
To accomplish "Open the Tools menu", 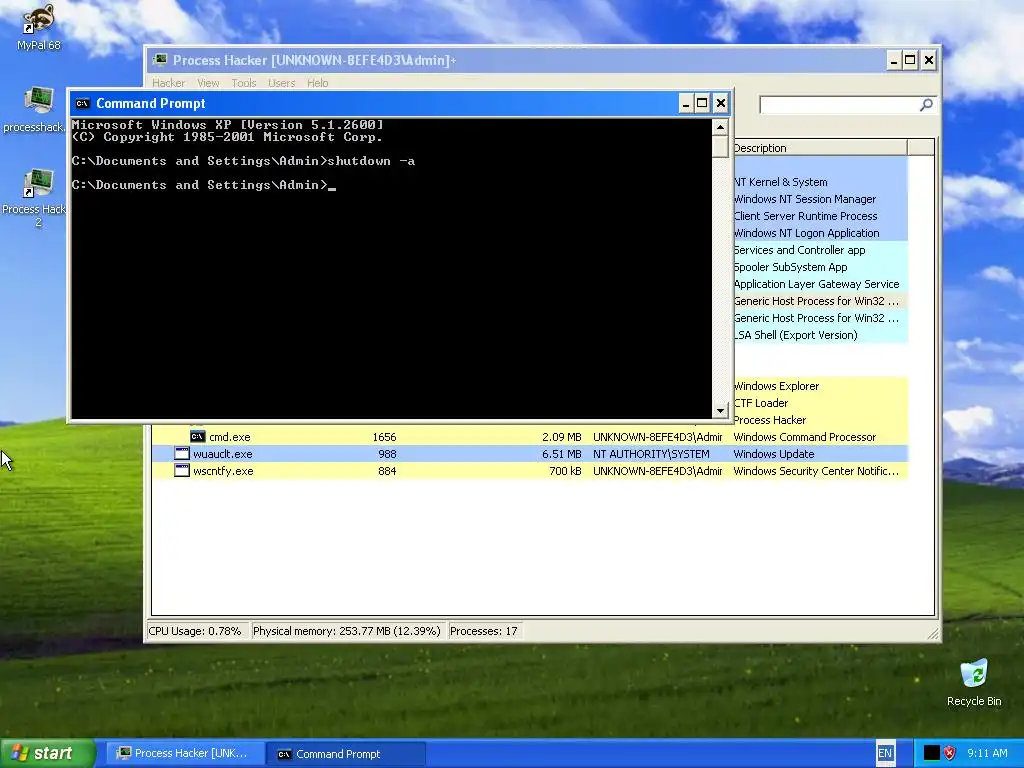I will pos(244,83).
